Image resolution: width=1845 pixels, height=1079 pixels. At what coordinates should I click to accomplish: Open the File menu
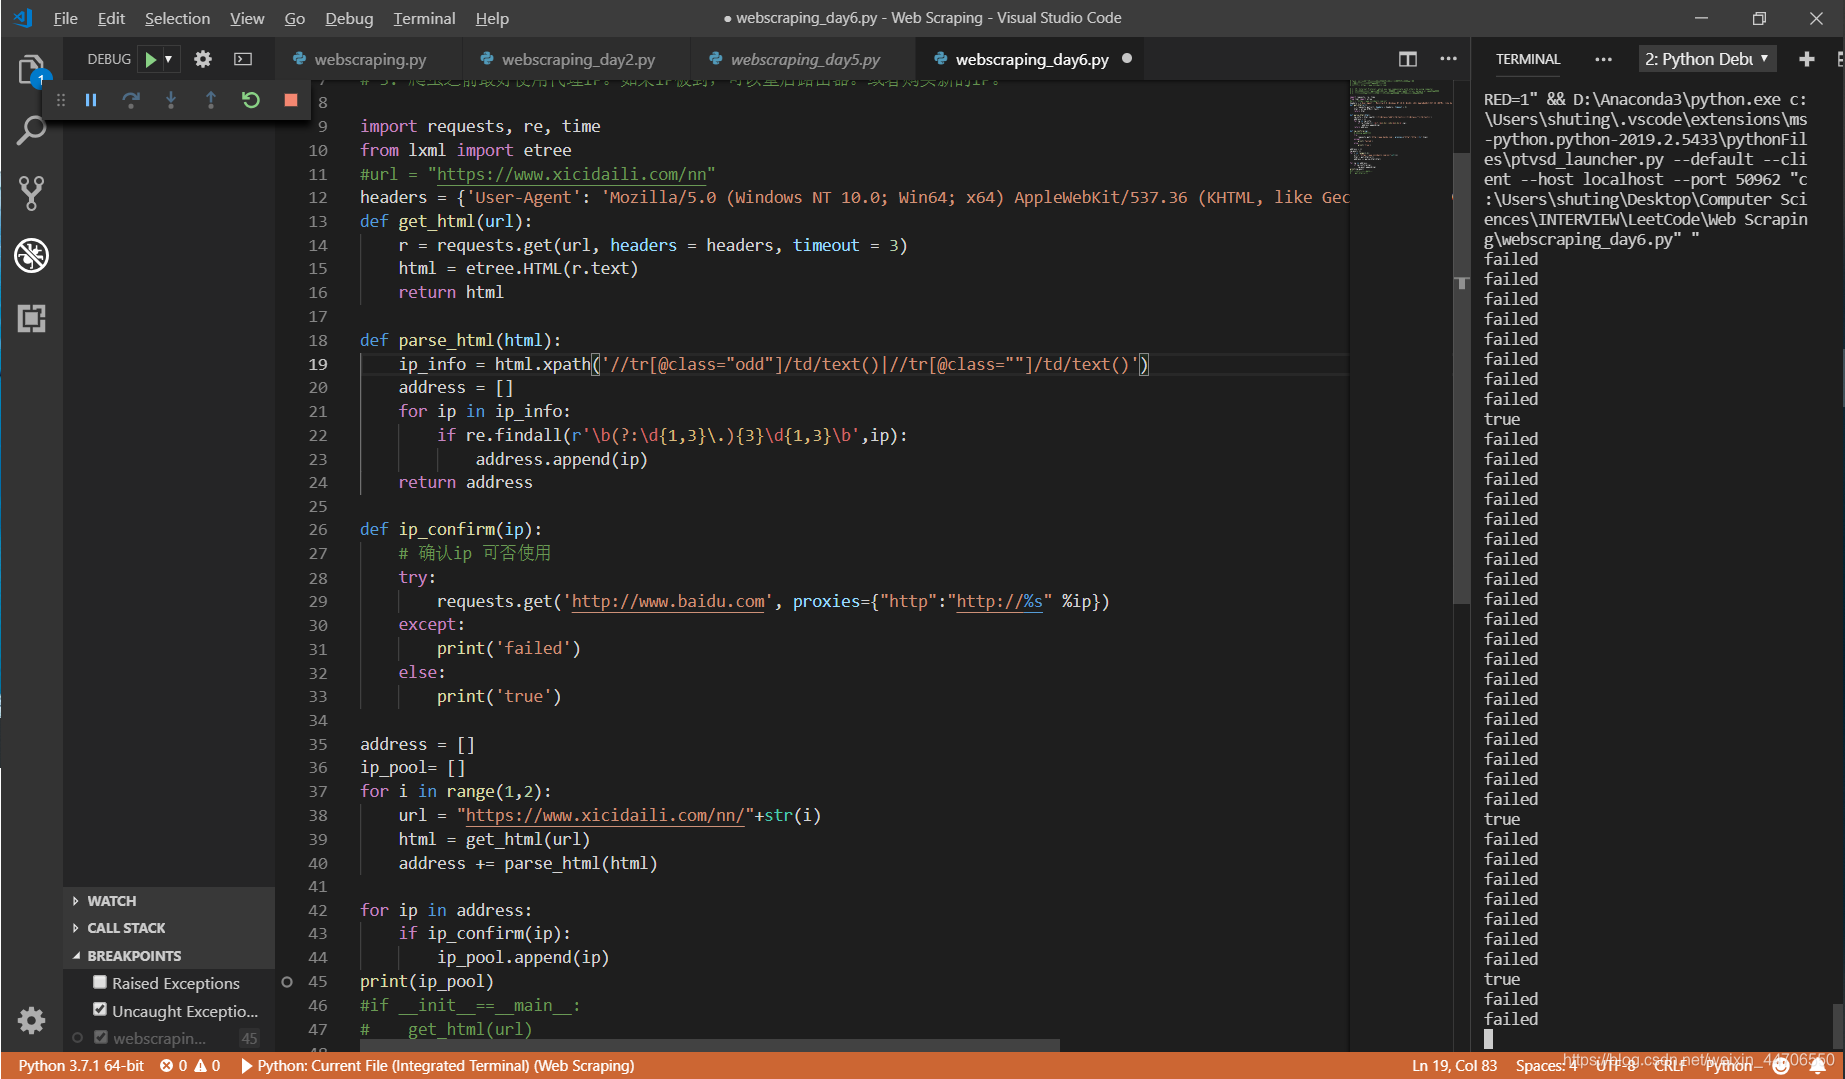click(65, 18)
